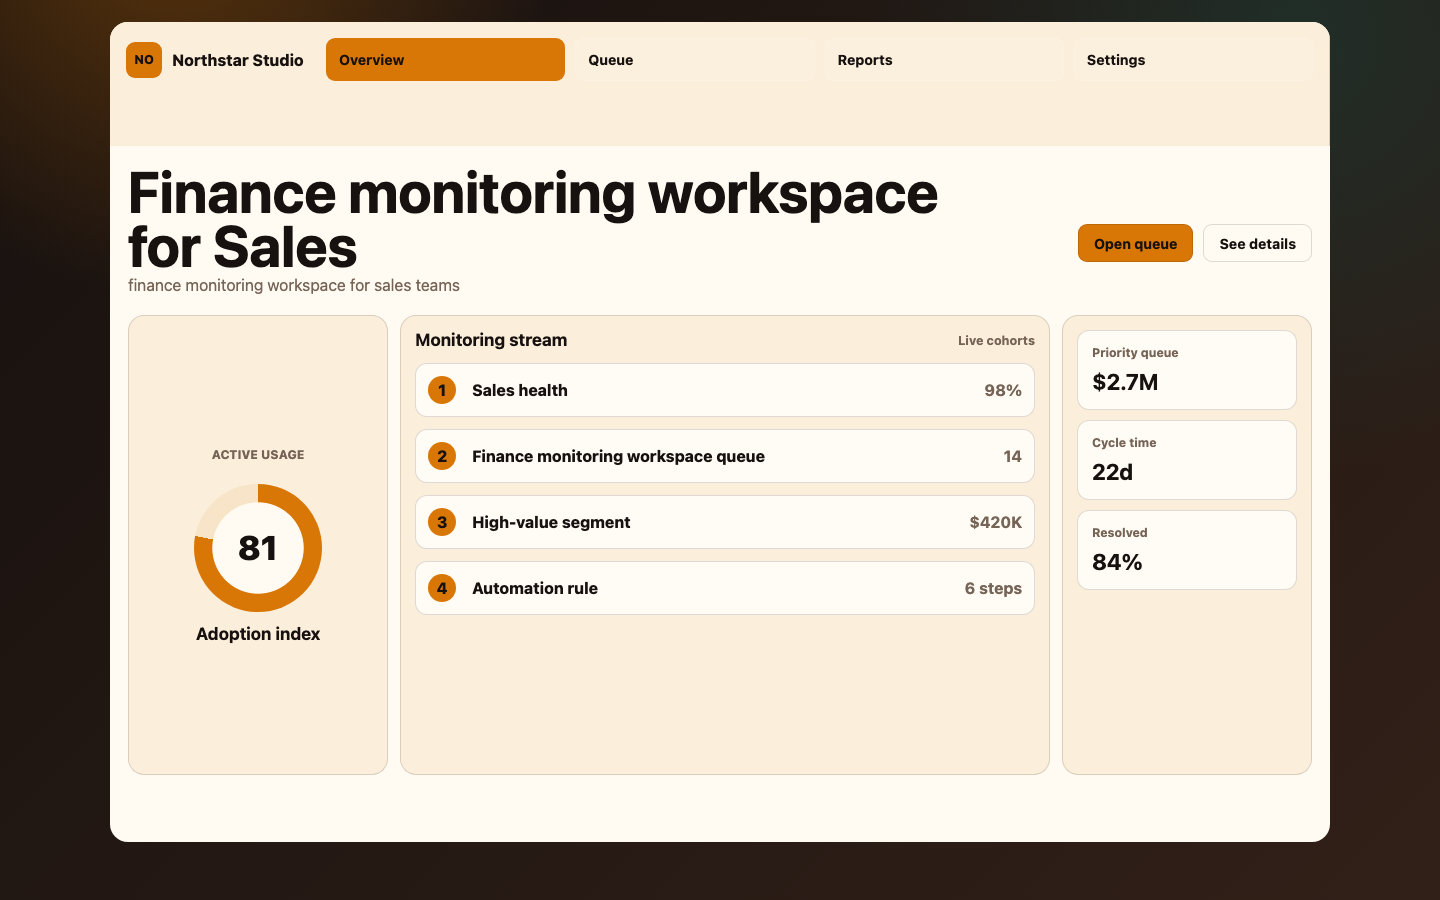1440x900 pixels.
Task: Click the number 1 badge for Sales health
Action: pyautogui.click(x=442, y=390)
